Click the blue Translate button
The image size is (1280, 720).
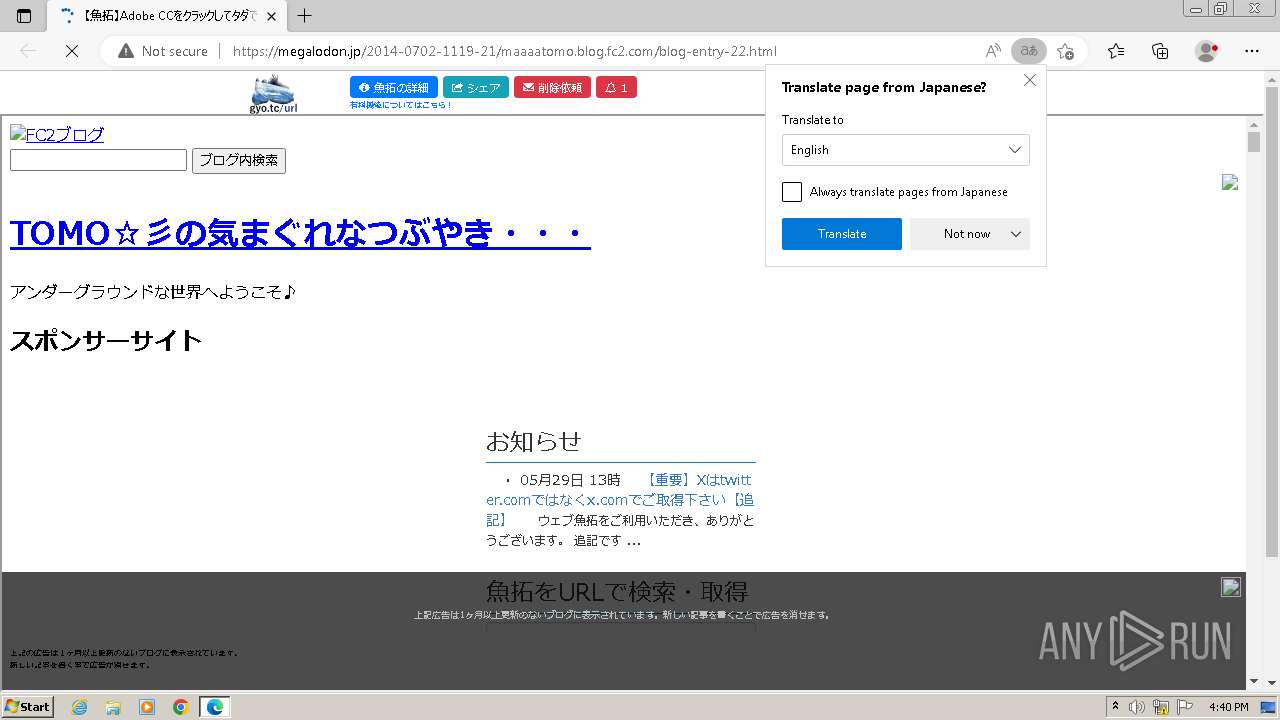842,234
